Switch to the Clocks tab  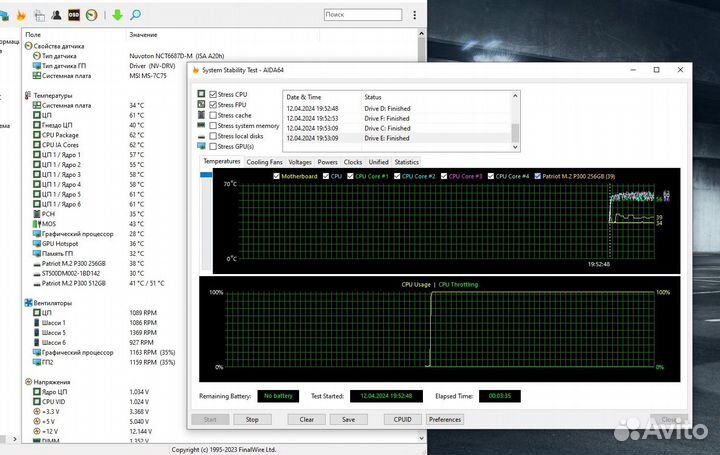pos(353,162)
